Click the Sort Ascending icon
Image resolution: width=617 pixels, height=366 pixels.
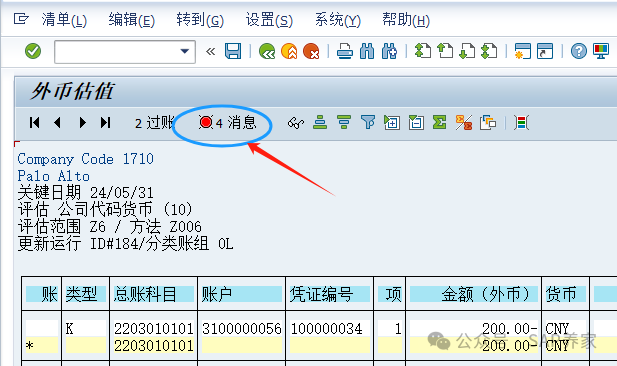click(x=320, y=123)
